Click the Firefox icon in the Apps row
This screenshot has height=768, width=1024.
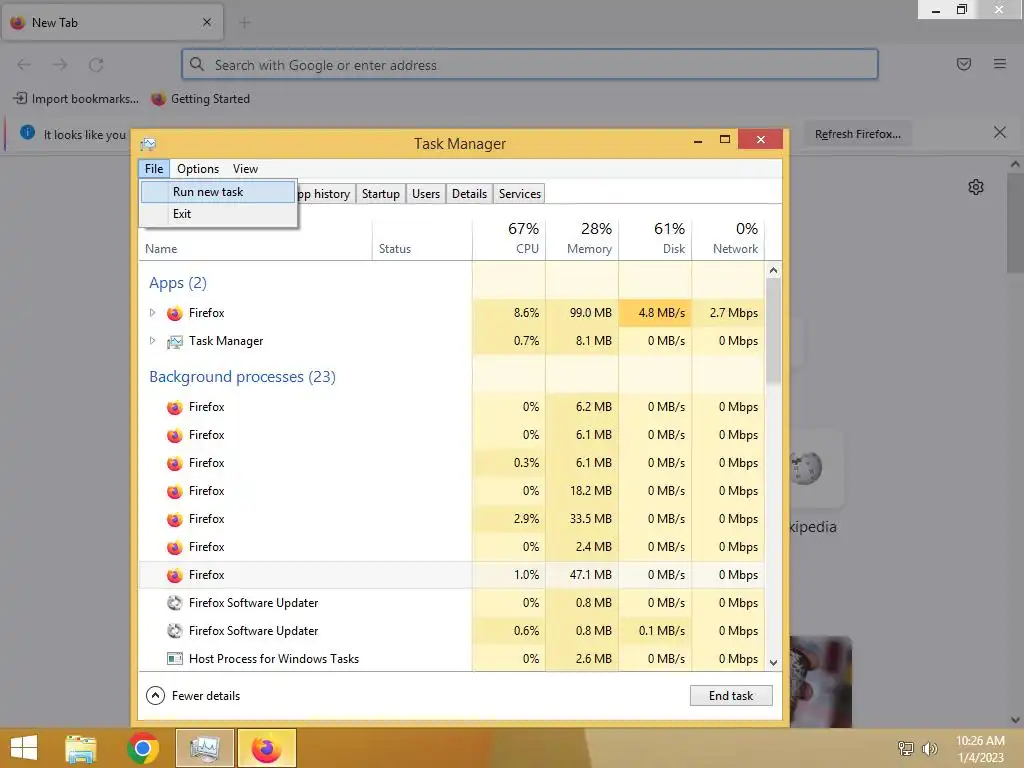point(174,313)
